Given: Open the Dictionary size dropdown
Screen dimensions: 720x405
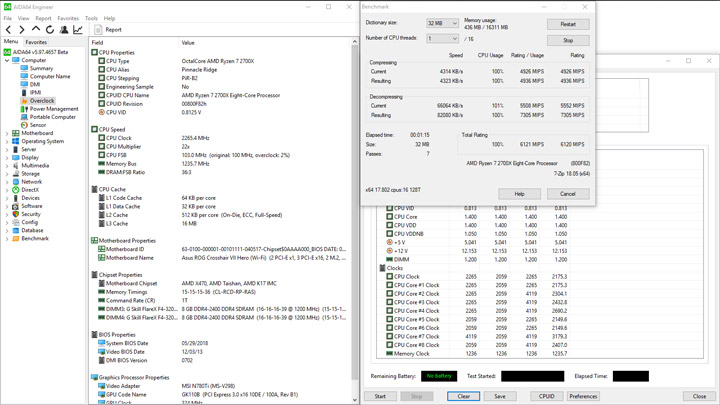Looking at the screenshot, I should click(442, 23).
